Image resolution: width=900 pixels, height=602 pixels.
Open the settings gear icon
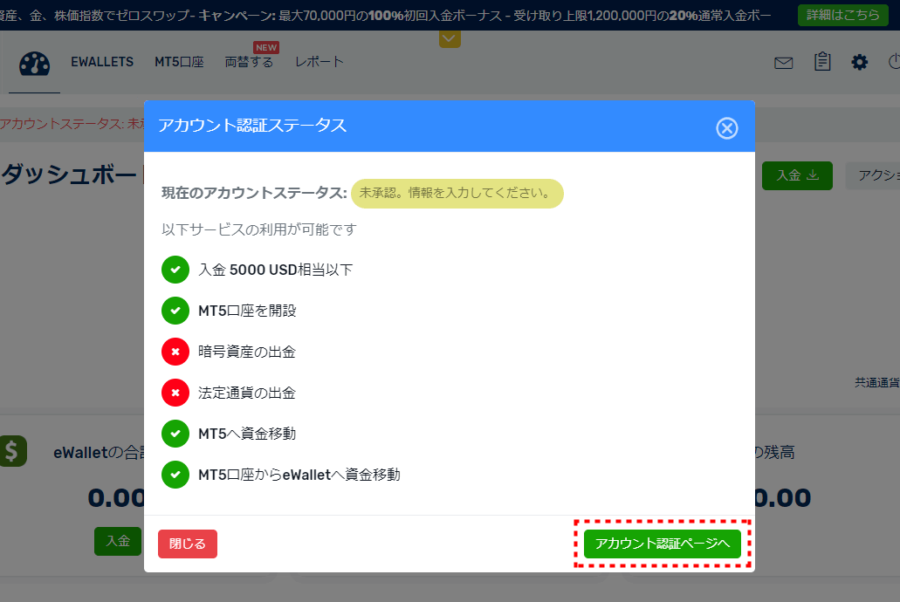[x=859, y=62]
